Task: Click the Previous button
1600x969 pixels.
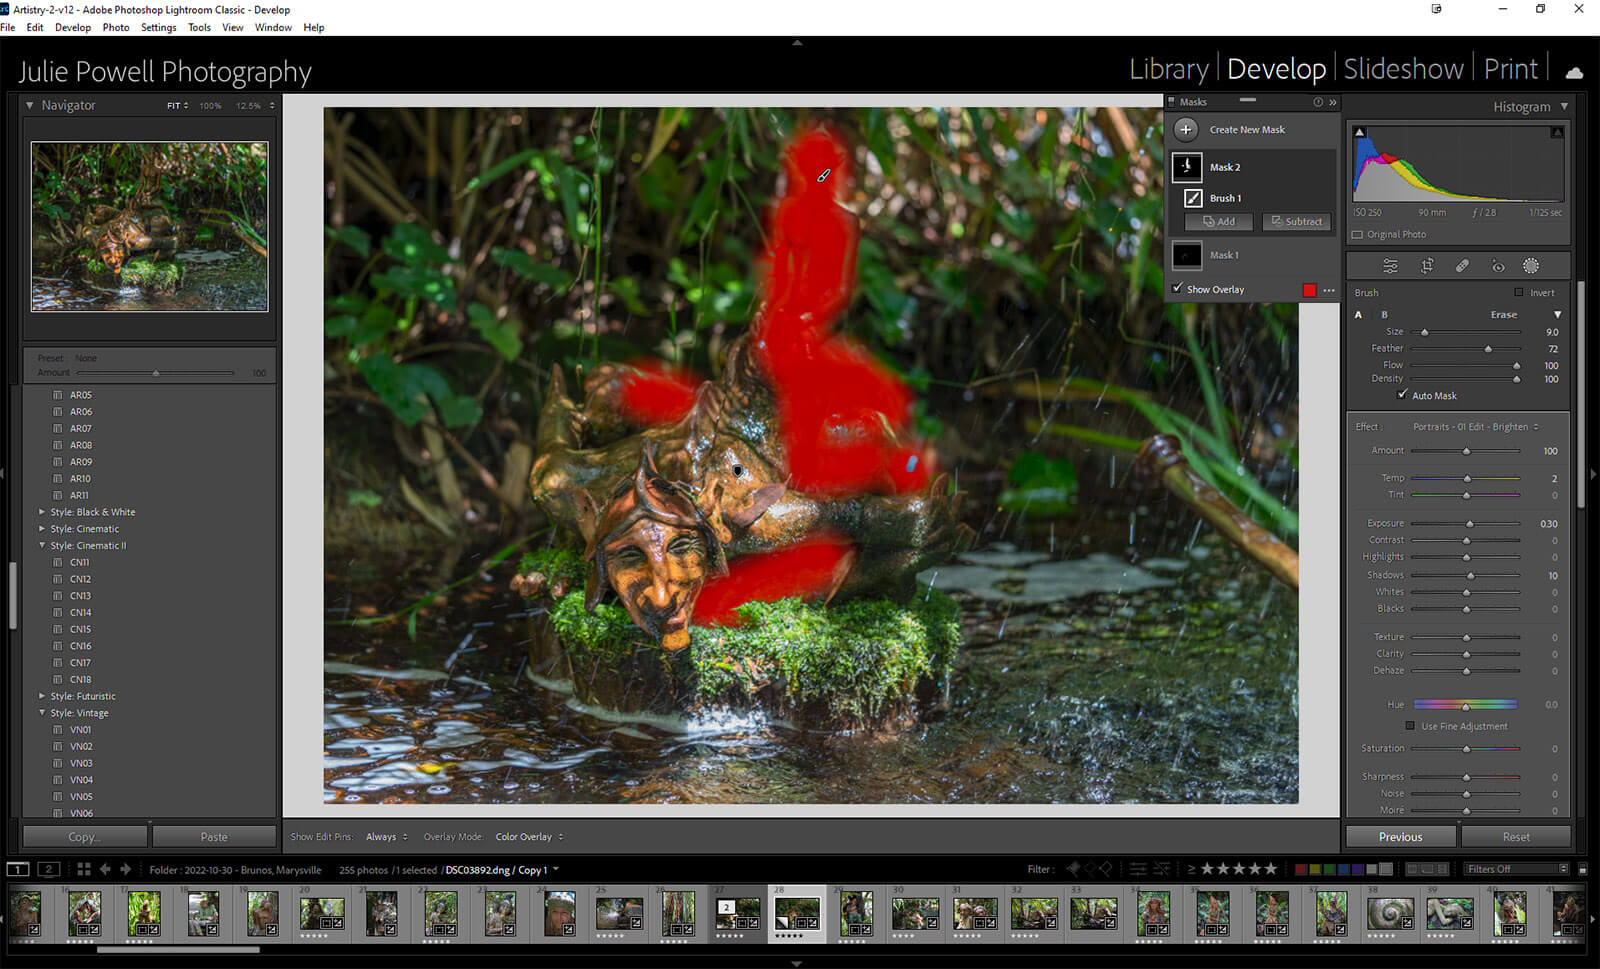Action: 1400,837
